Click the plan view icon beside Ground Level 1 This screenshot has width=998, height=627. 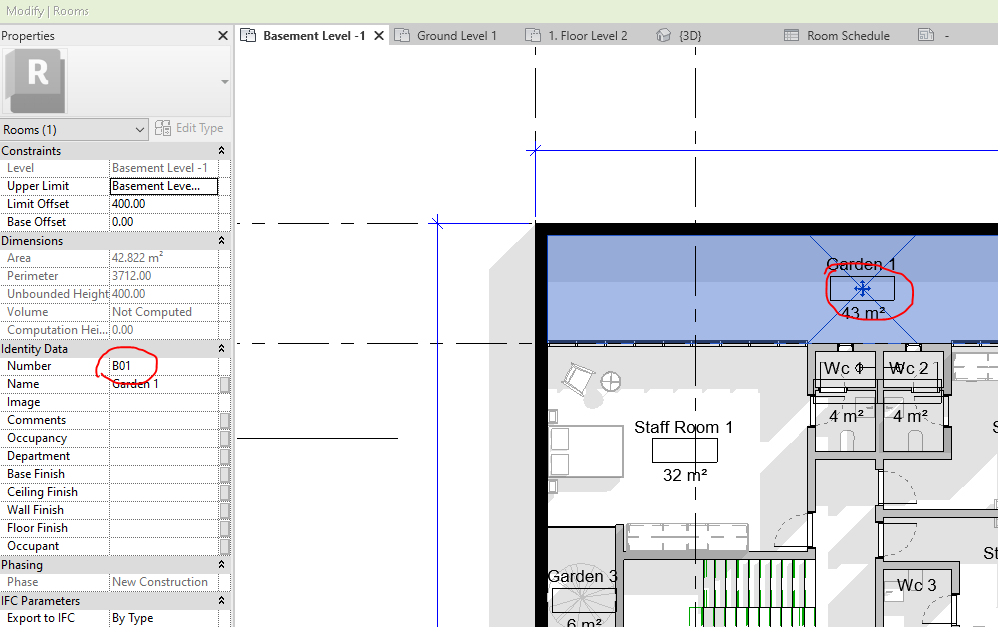[403, 34]
